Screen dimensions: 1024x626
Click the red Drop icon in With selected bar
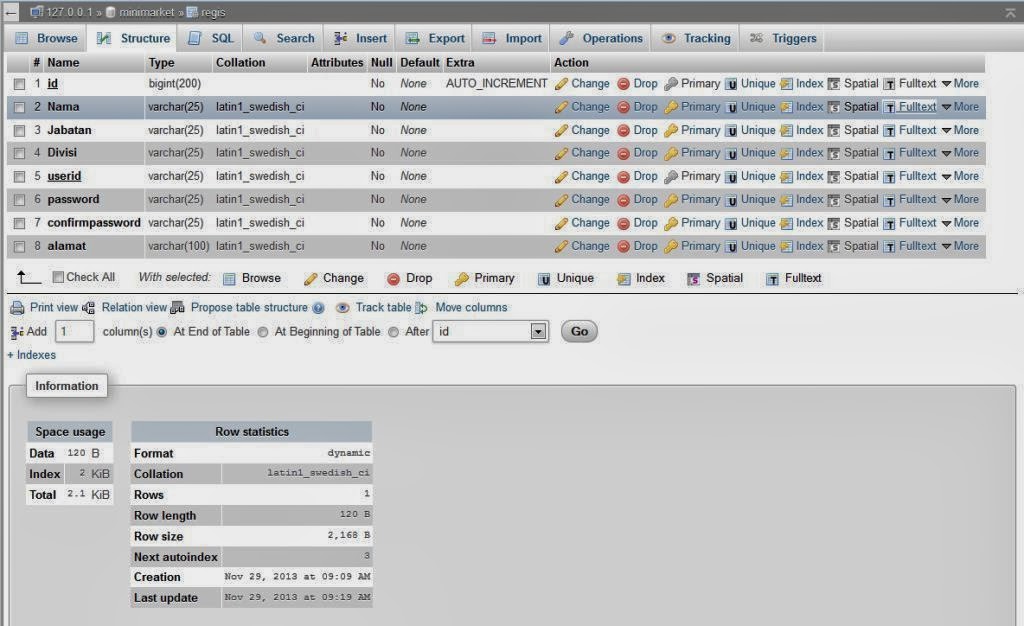(x=393, y=279)
